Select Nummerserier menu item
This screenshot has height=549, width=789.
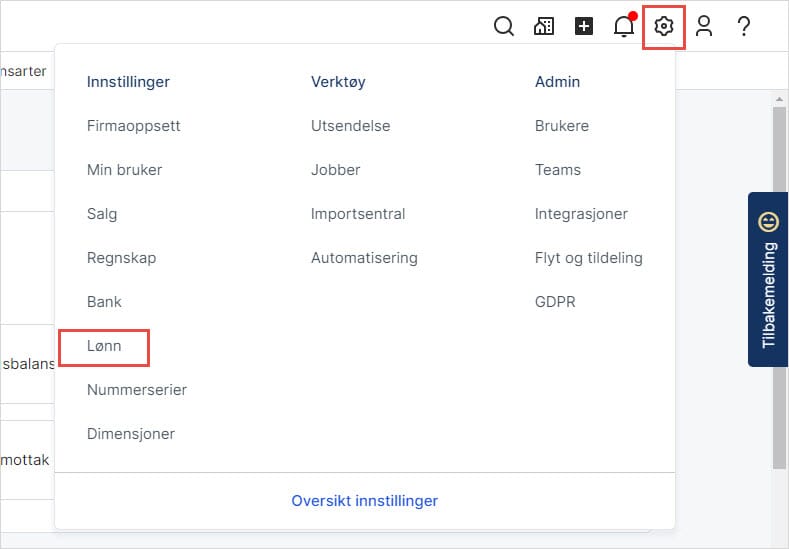[136, 390]
